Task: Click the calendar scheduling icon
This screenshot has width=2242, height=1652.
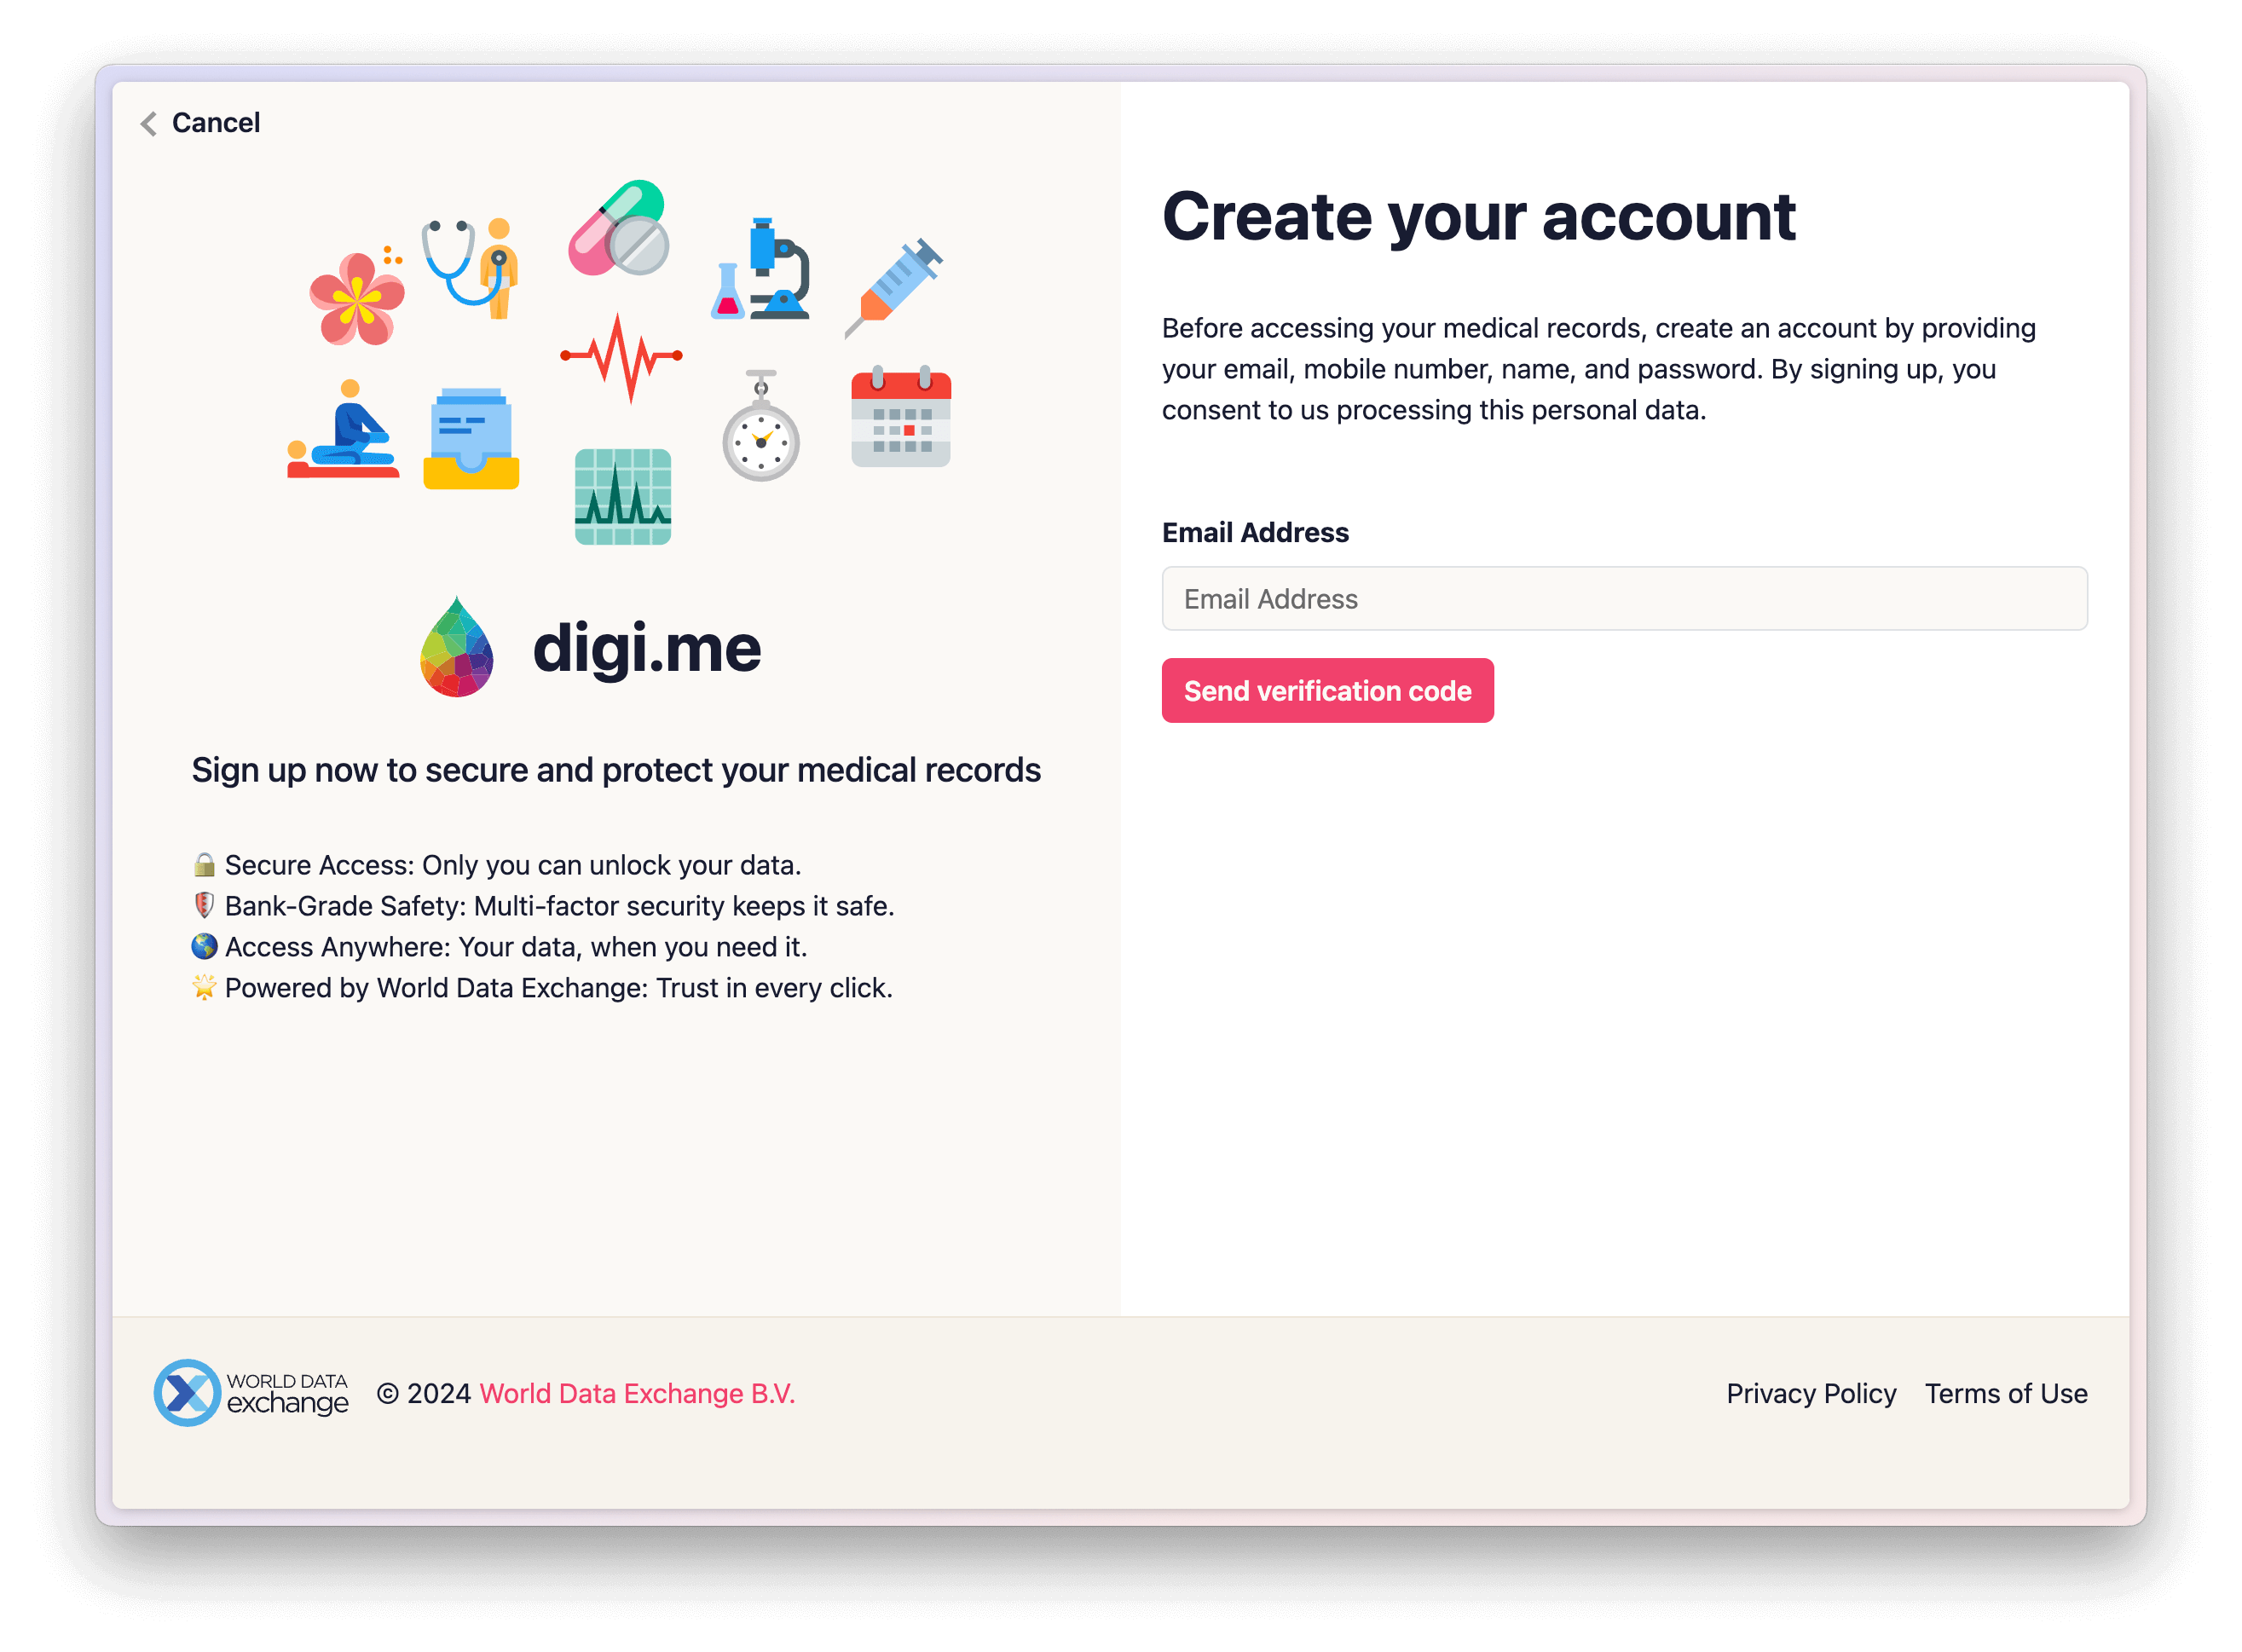Action: pos(900,413)
